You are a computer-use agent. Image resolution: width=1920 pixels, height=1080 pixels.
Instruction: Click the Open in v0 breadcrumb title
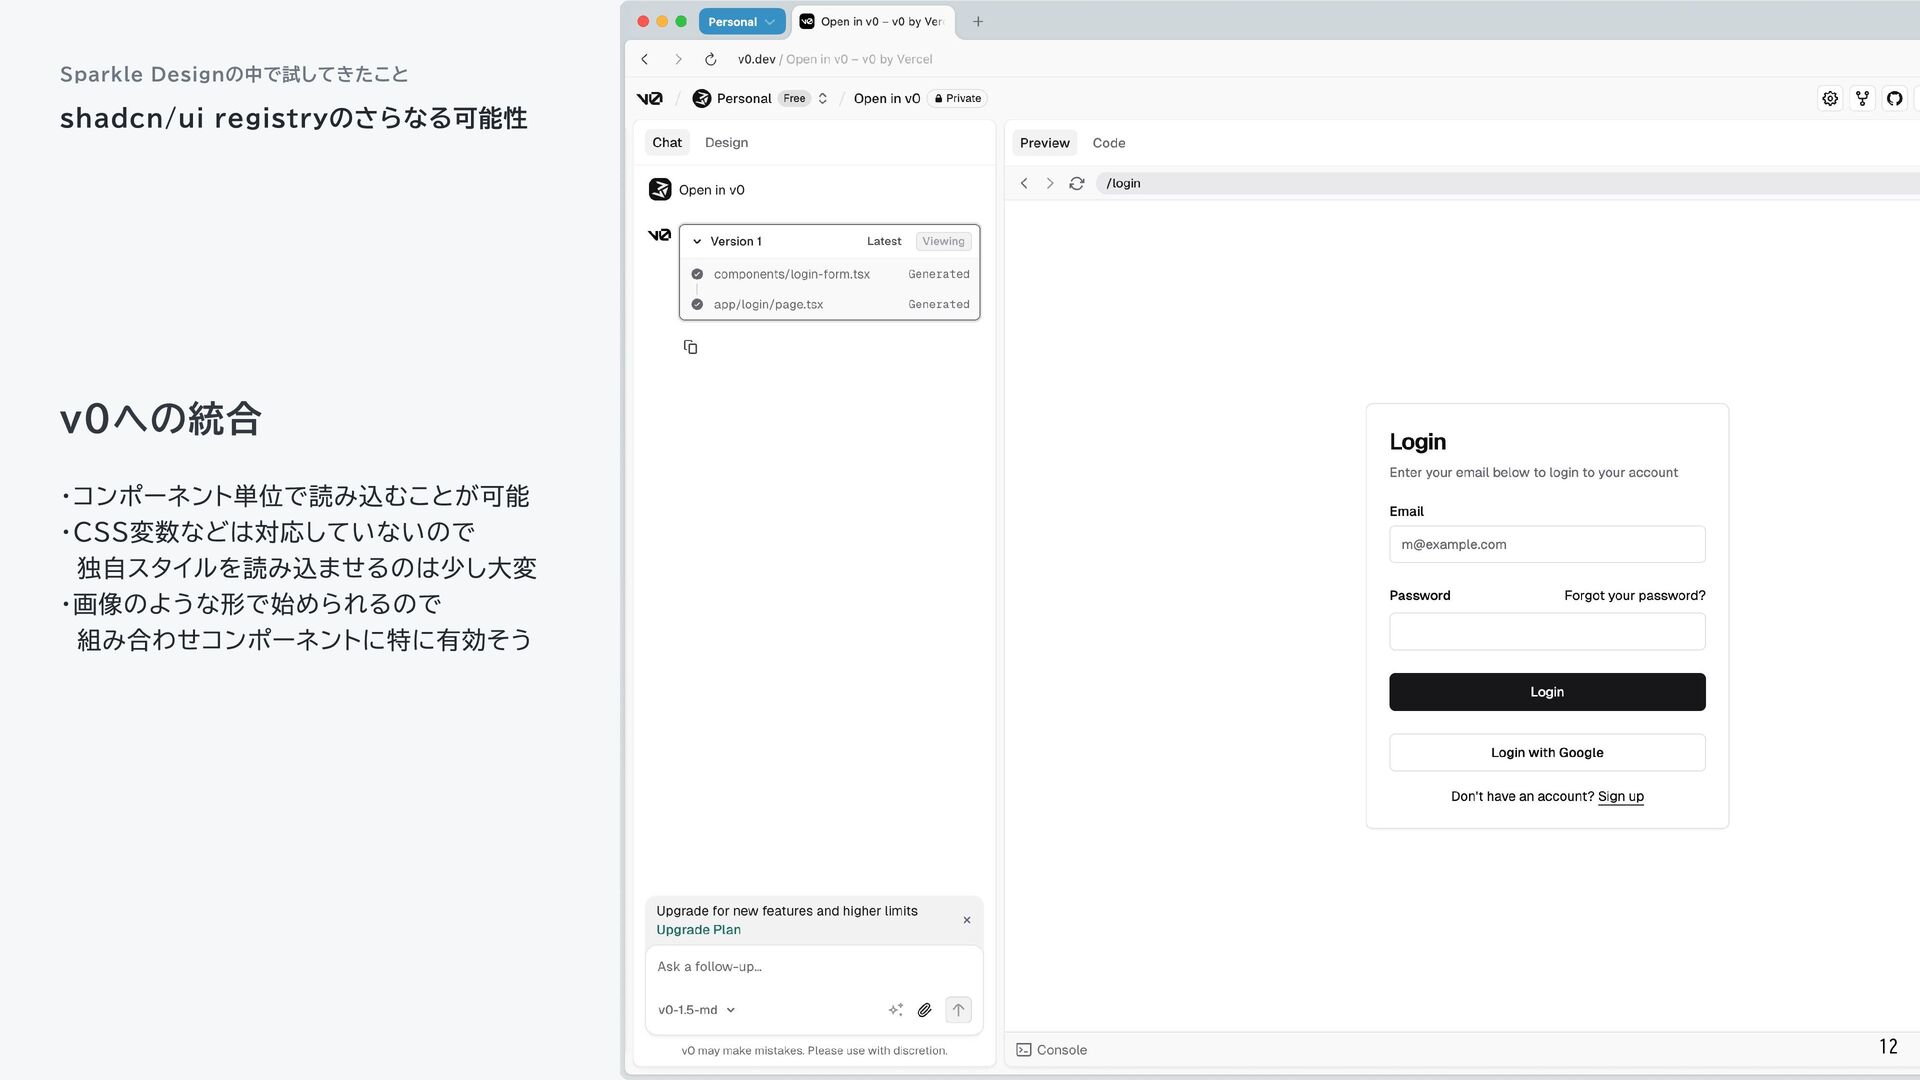click(886, 98)
